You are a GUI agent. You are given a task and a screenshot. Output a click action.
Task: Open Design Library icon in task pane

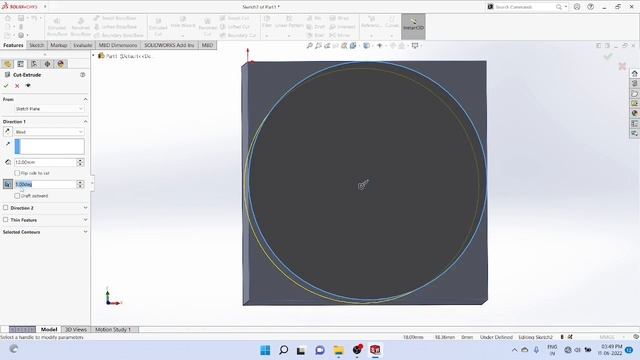634,84
